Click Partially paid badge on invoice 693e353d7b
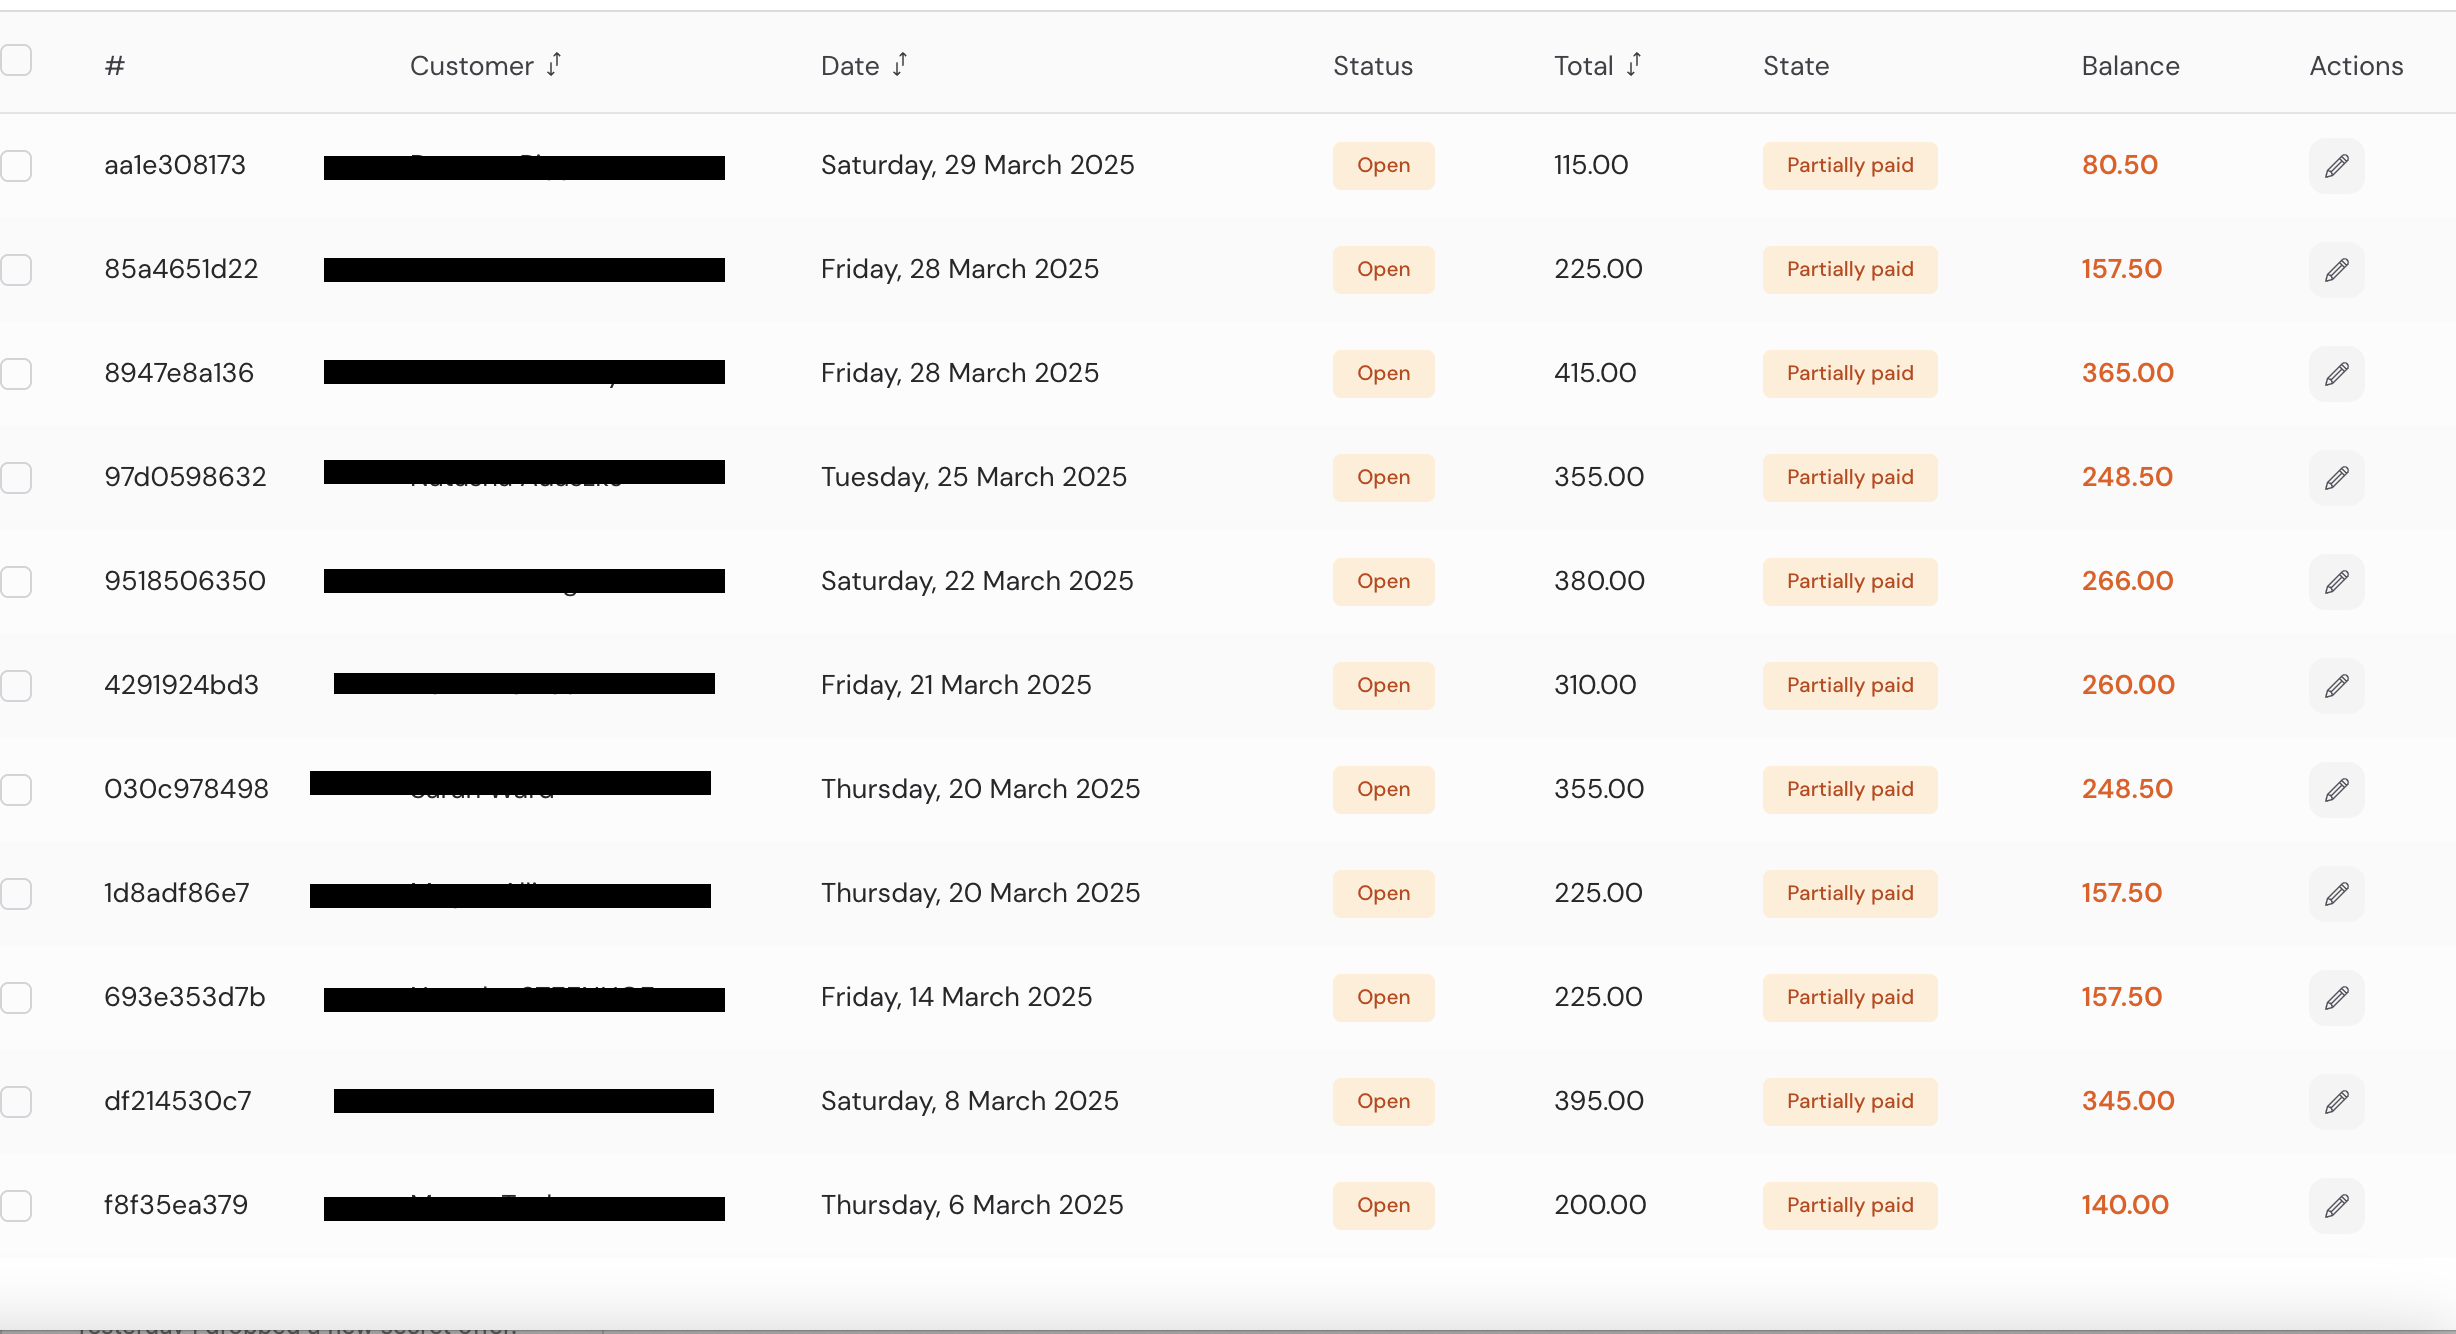 click(1849, 998)
